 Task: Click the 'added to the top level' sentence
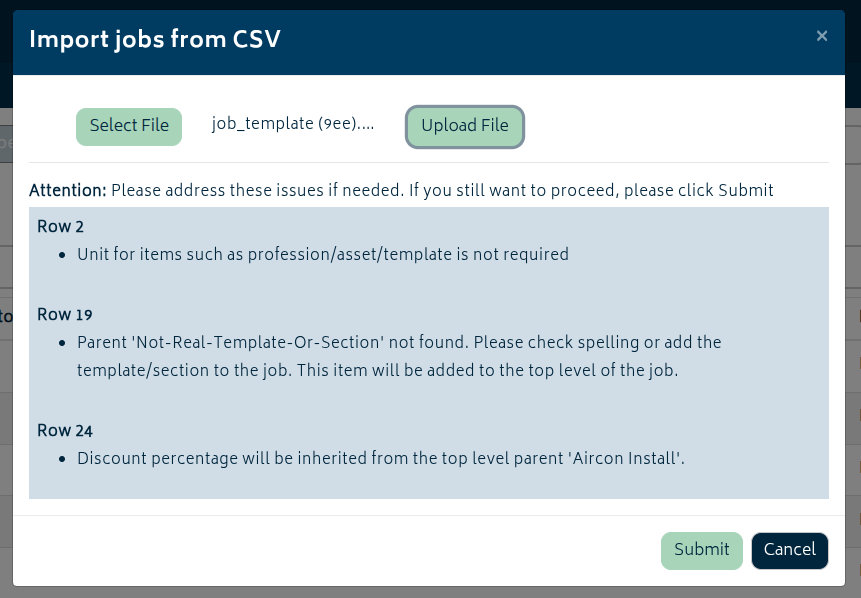[500, 370]
